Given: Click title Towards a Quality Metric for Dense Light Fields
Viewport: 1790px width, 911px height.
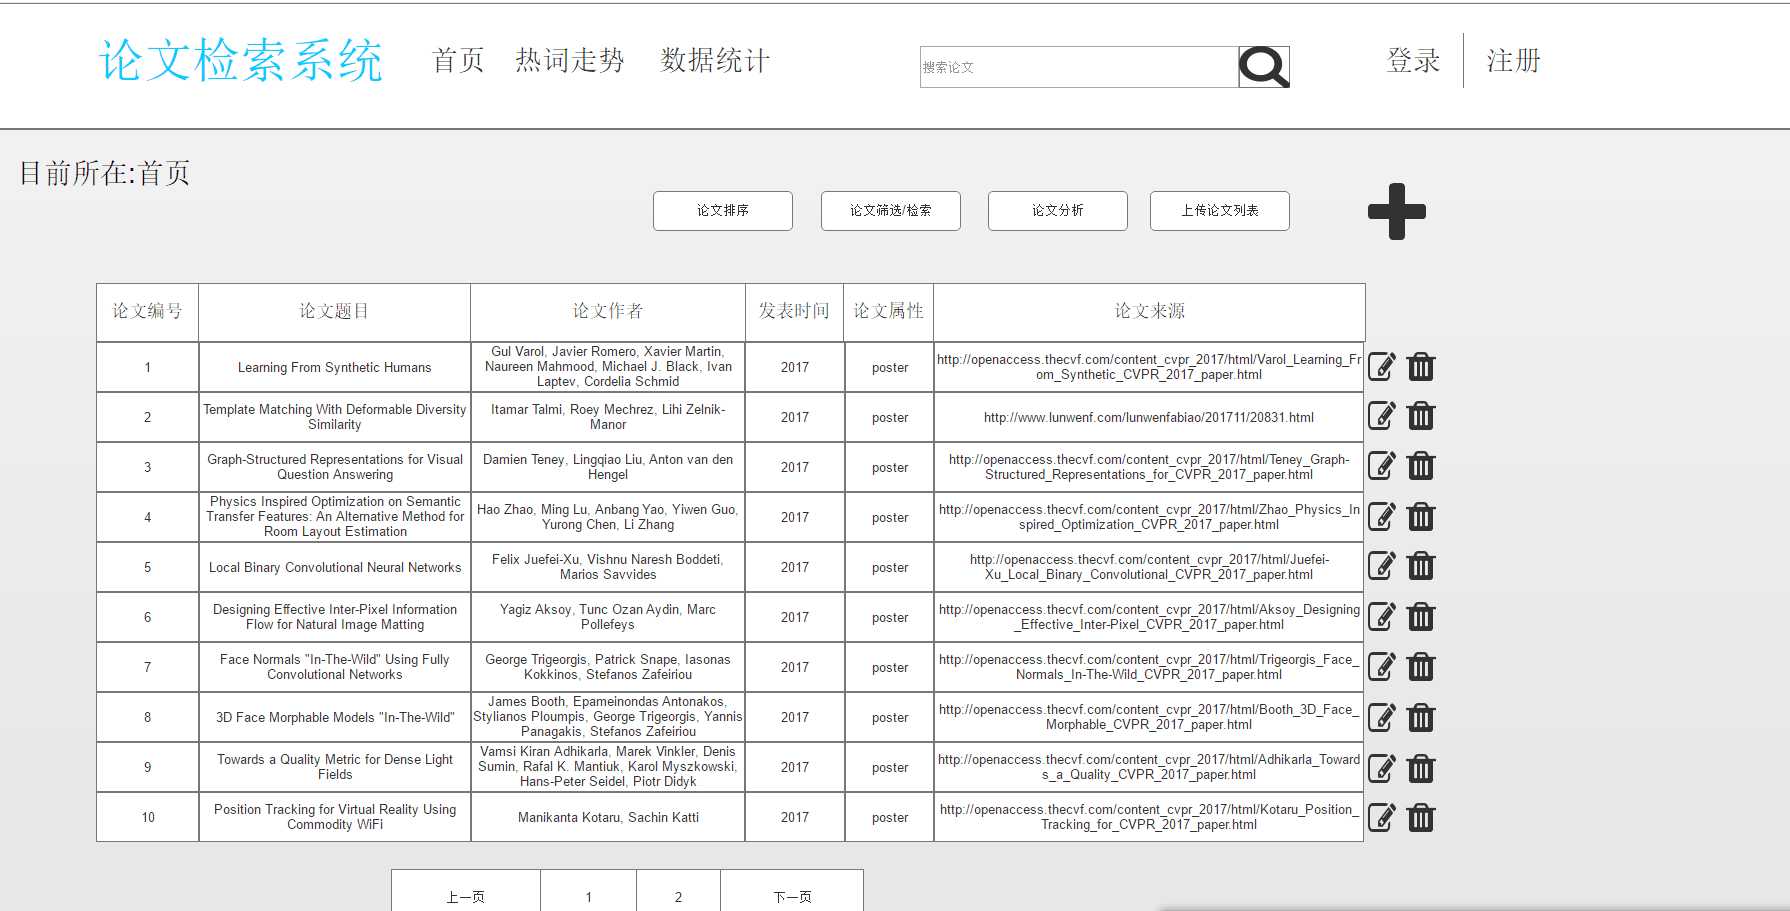Looking at the screenshot, I should pyautogui.click(x=335, y=767).
